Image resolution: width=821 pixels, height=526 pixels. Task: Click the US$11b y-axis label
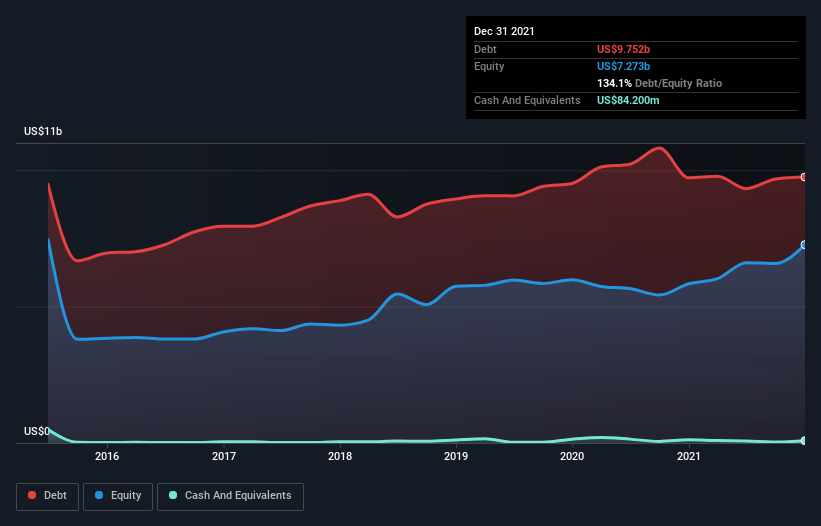coord(43,131)
